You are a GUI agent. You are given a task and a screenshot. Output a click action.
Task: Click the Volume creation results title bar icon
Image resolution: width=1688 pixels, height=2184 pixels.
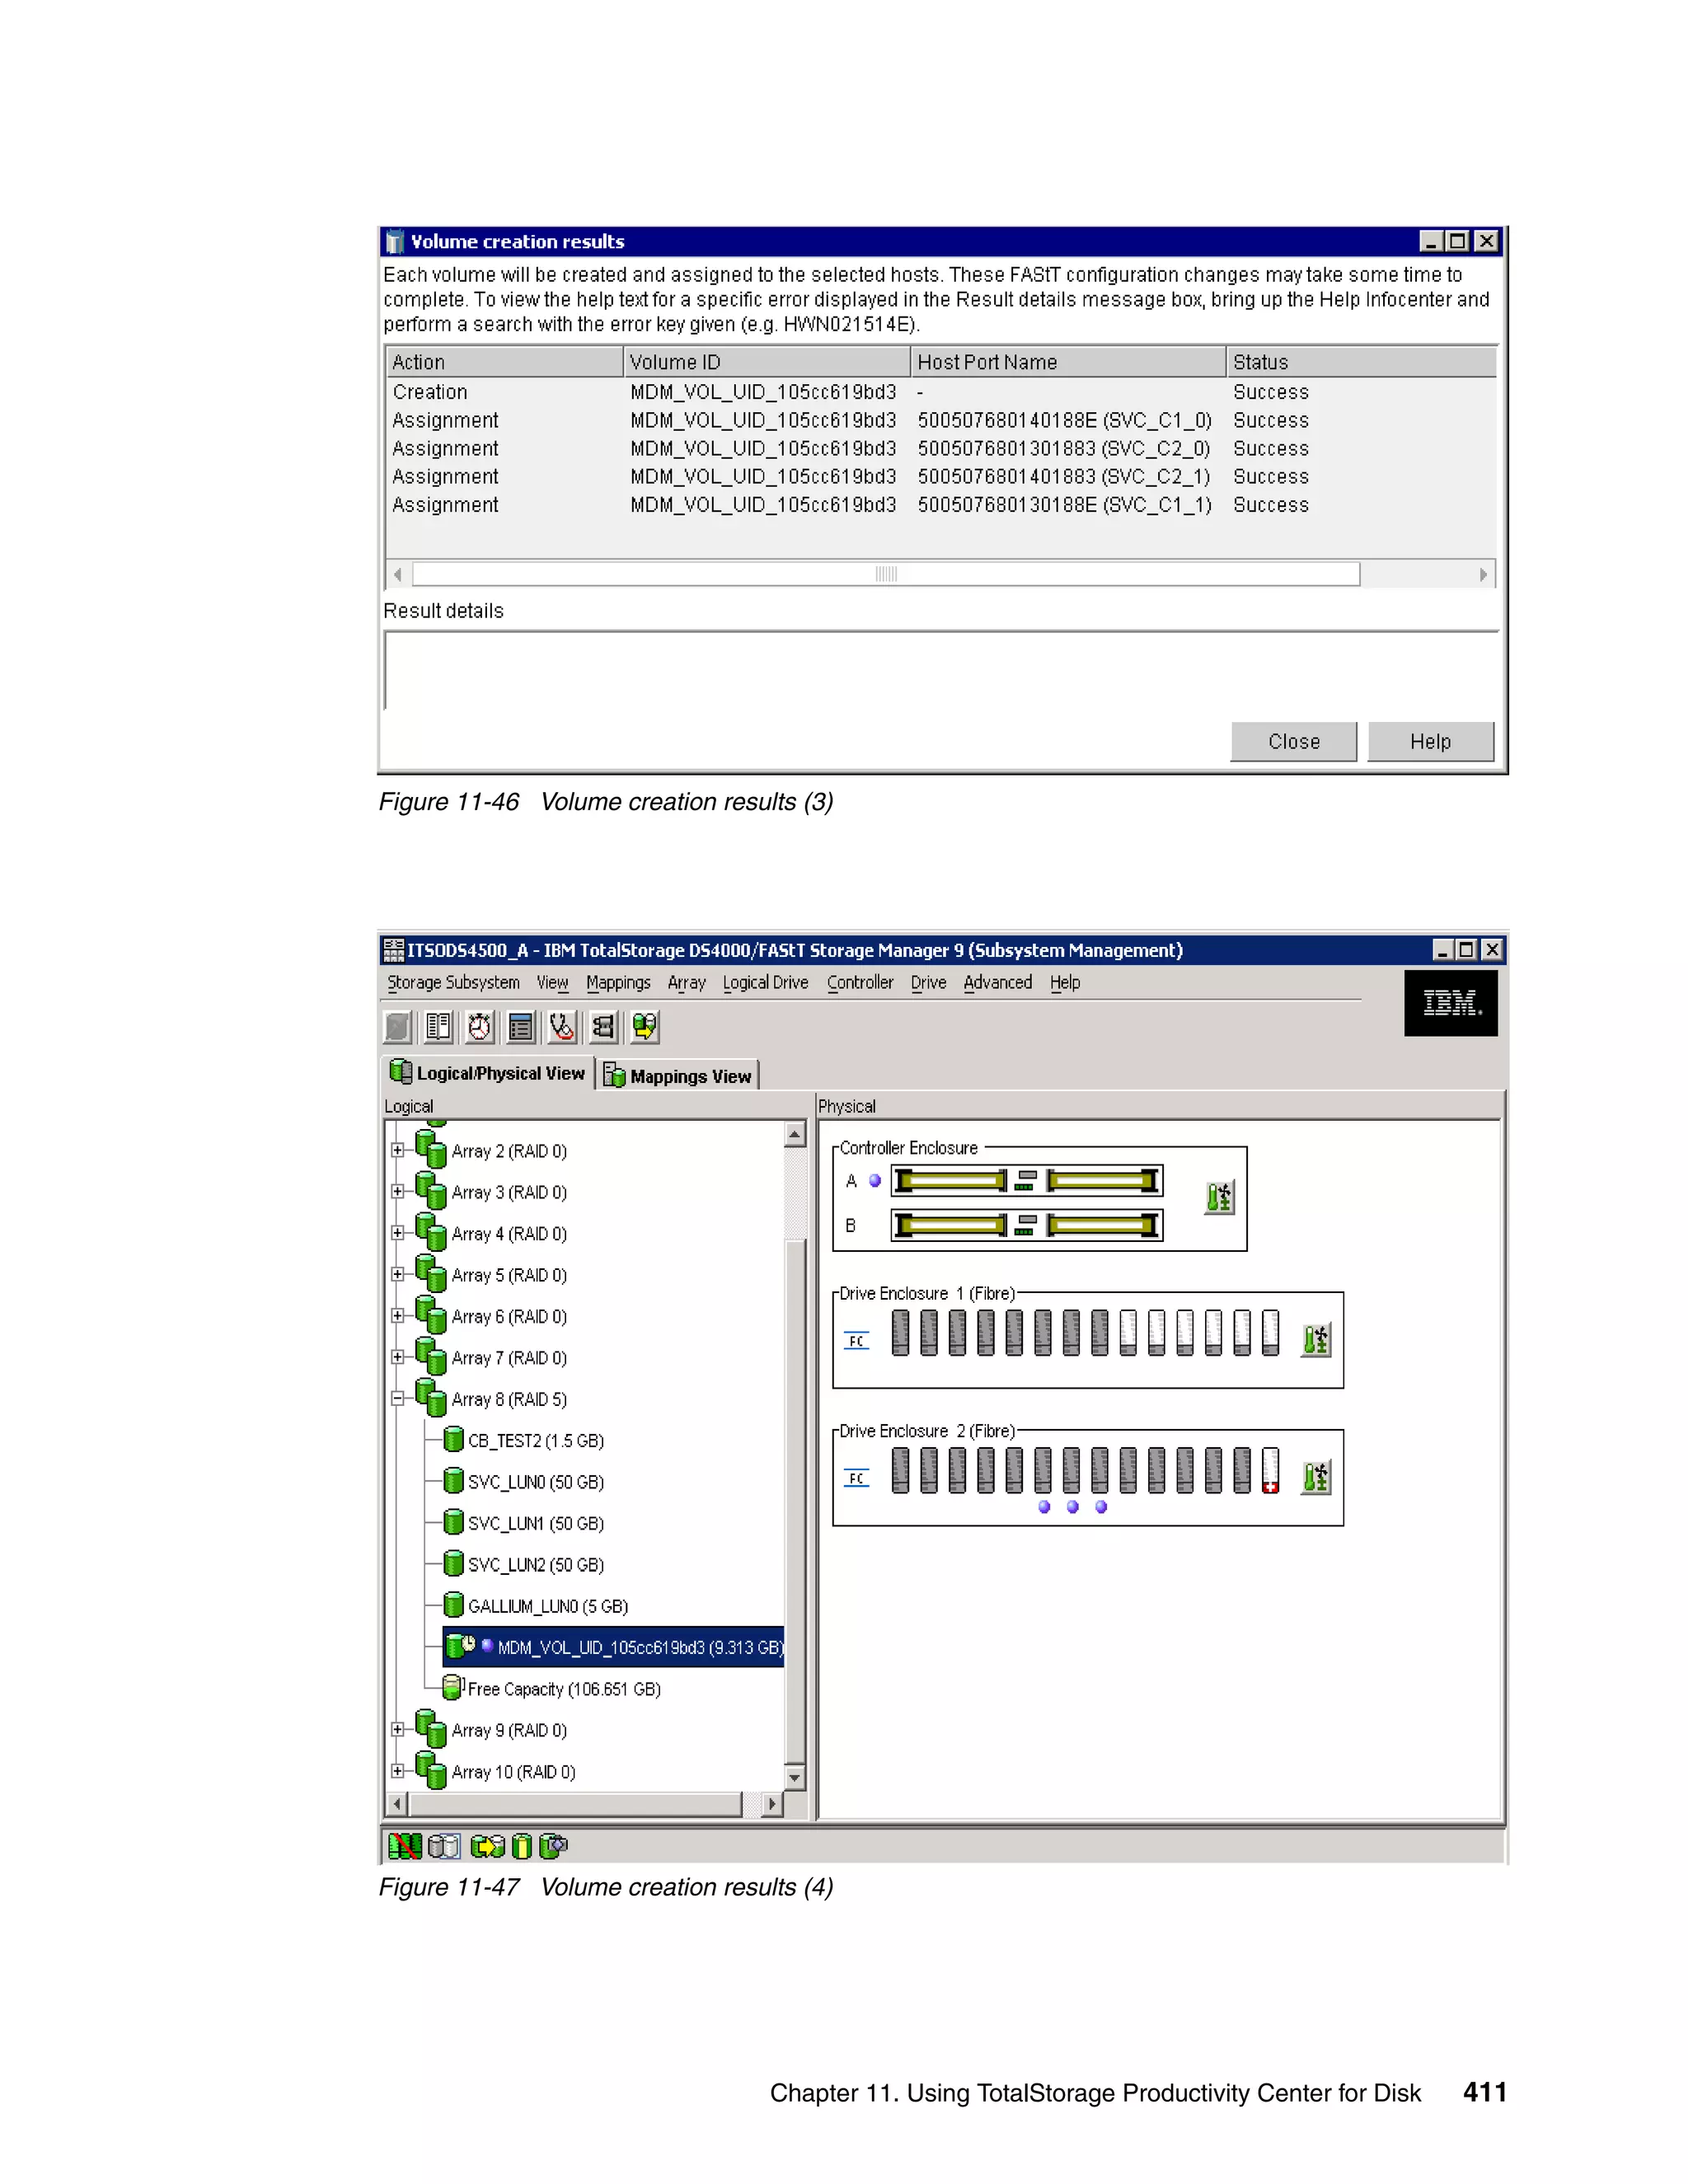click(x=395, y=242)
